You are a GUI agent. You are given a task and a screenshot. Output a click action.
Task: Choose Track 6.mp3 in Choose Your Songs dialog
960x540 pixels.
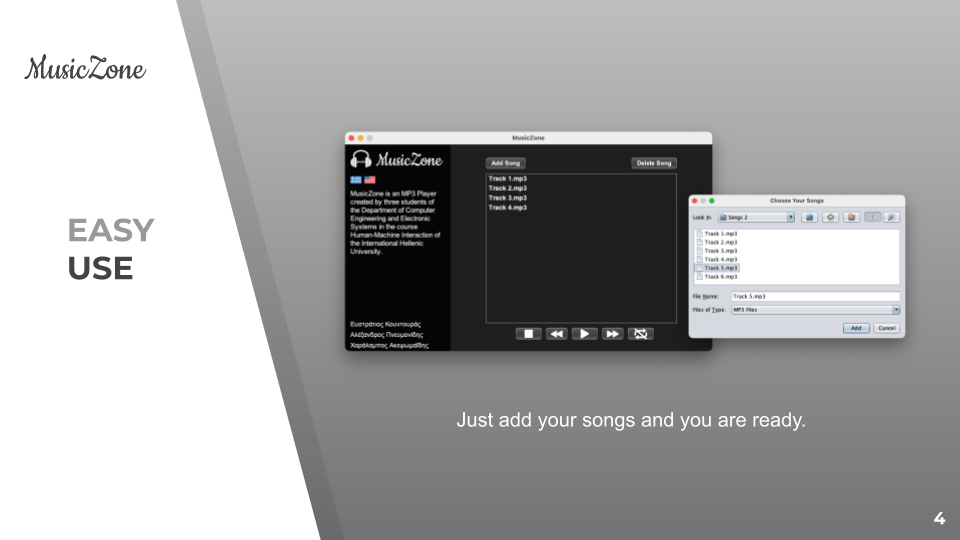pyautogui.click(x=717, y=277)
